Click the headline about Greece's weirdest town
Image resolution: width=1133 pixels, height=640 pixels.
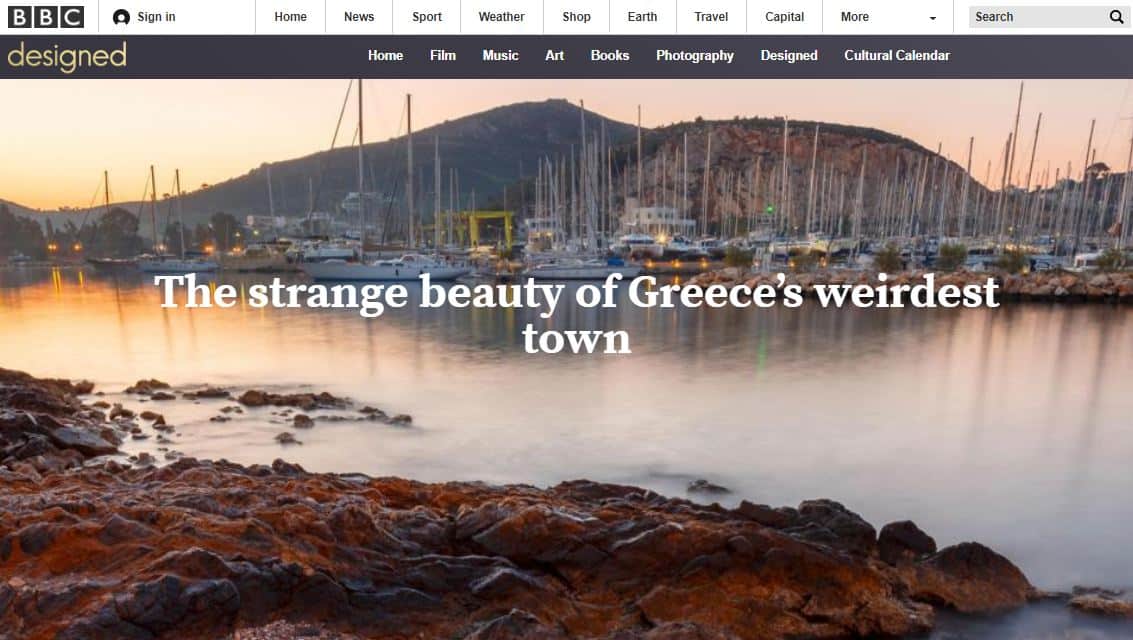[577, 314]
